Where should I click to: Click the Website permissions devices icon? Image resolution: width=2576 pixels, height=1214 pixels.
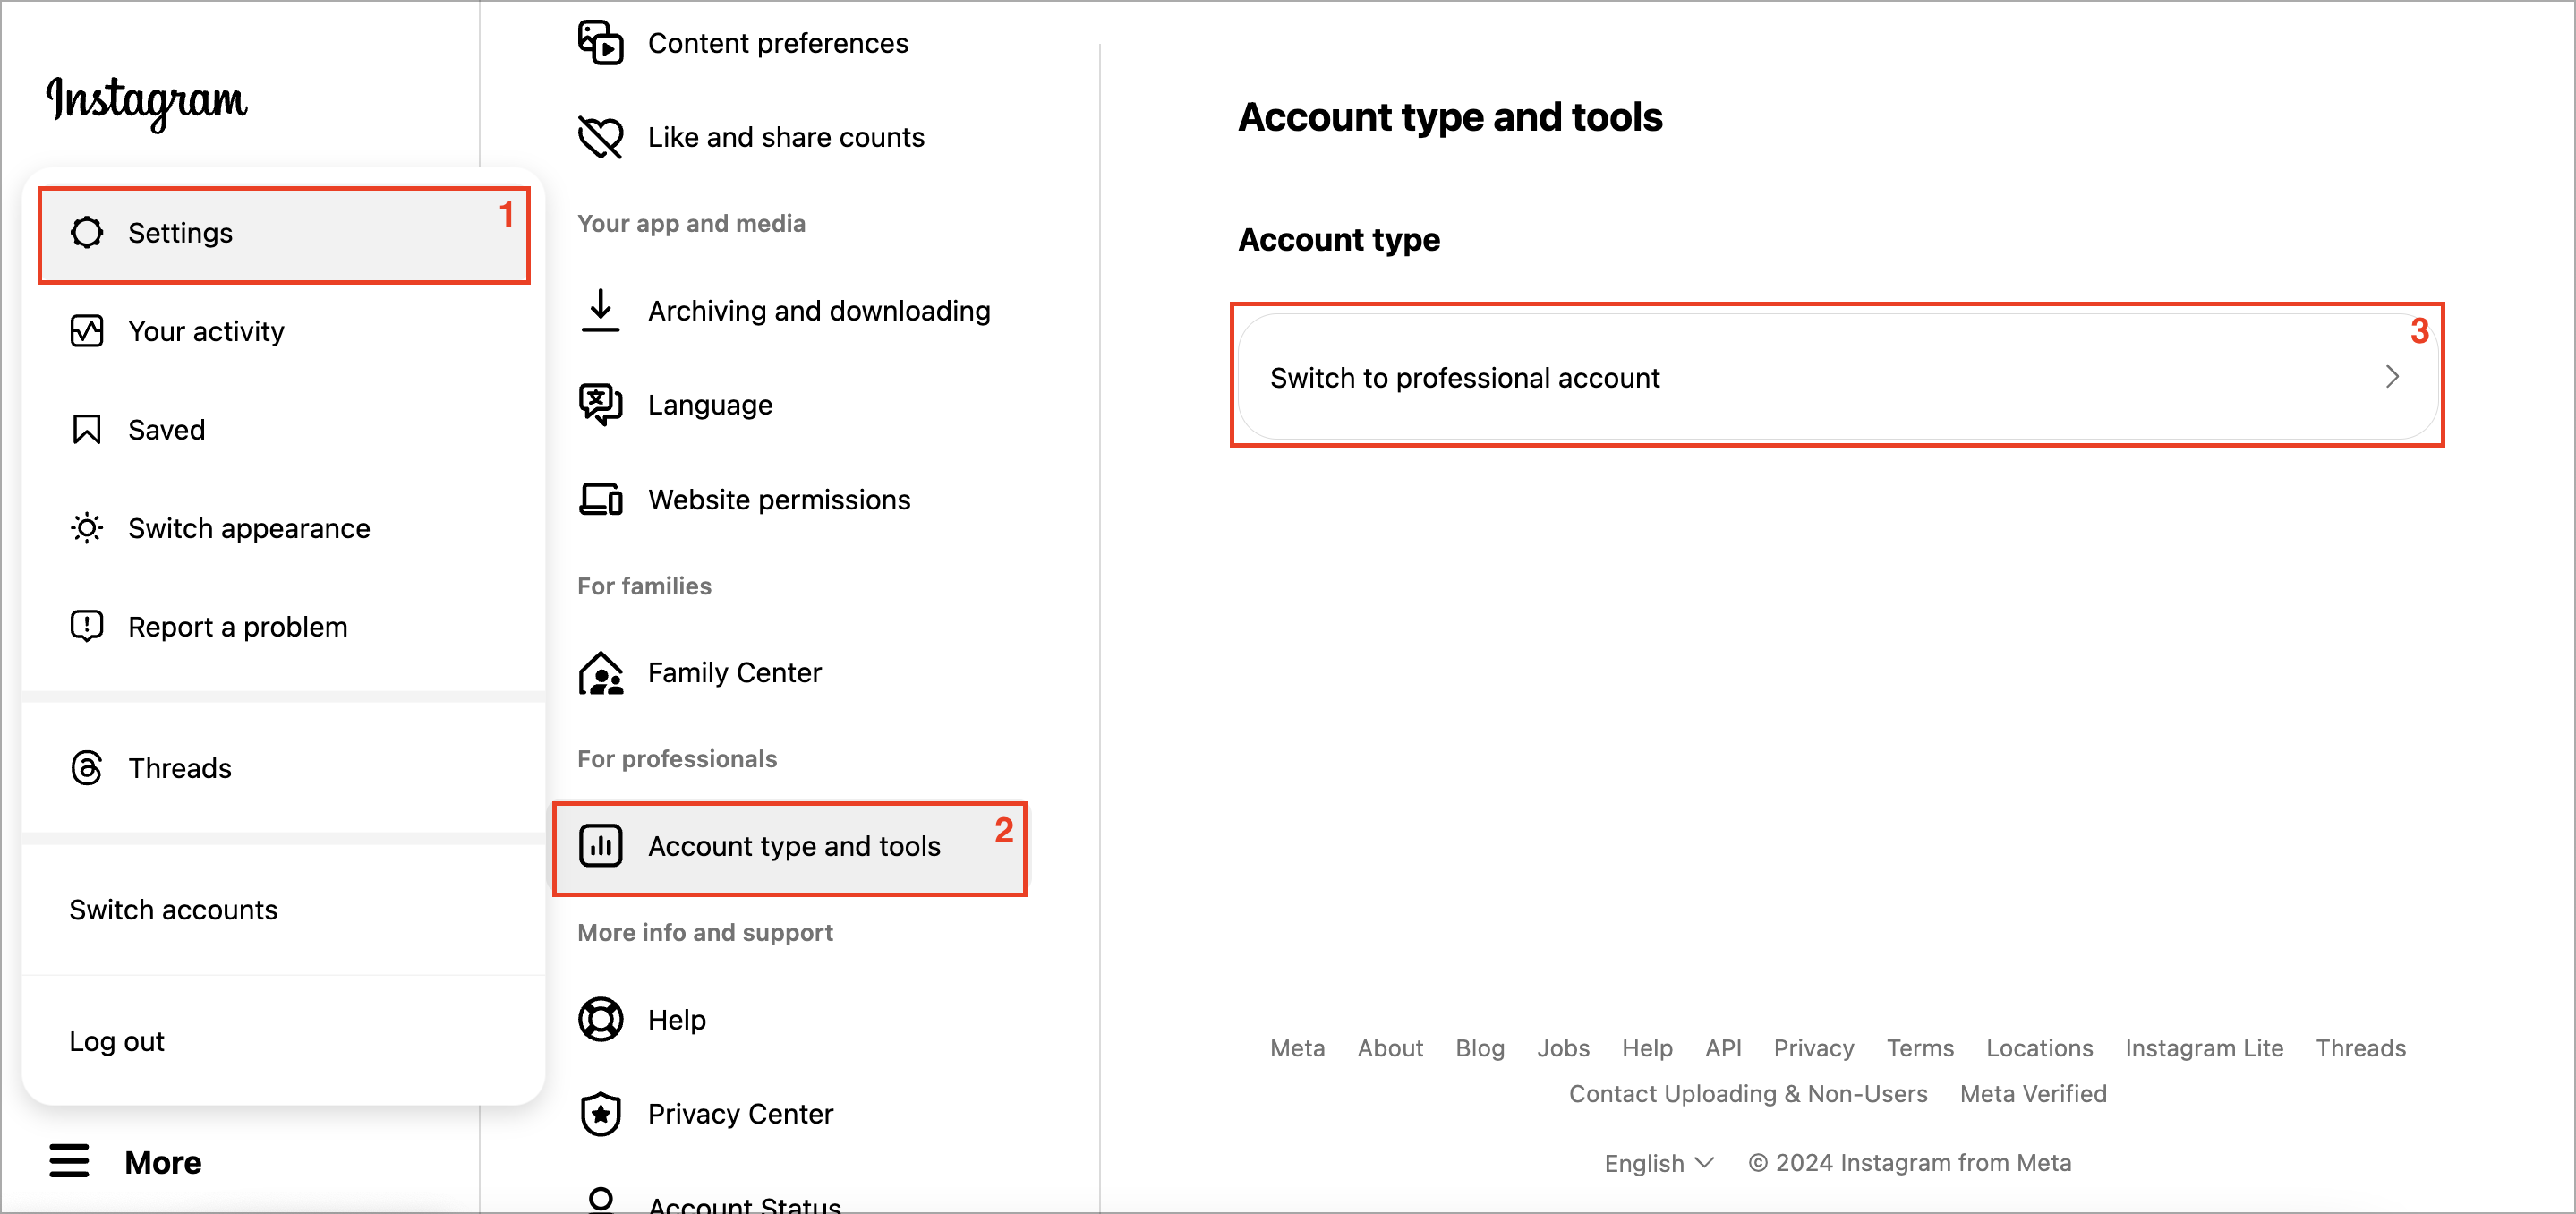click(601, 499)
